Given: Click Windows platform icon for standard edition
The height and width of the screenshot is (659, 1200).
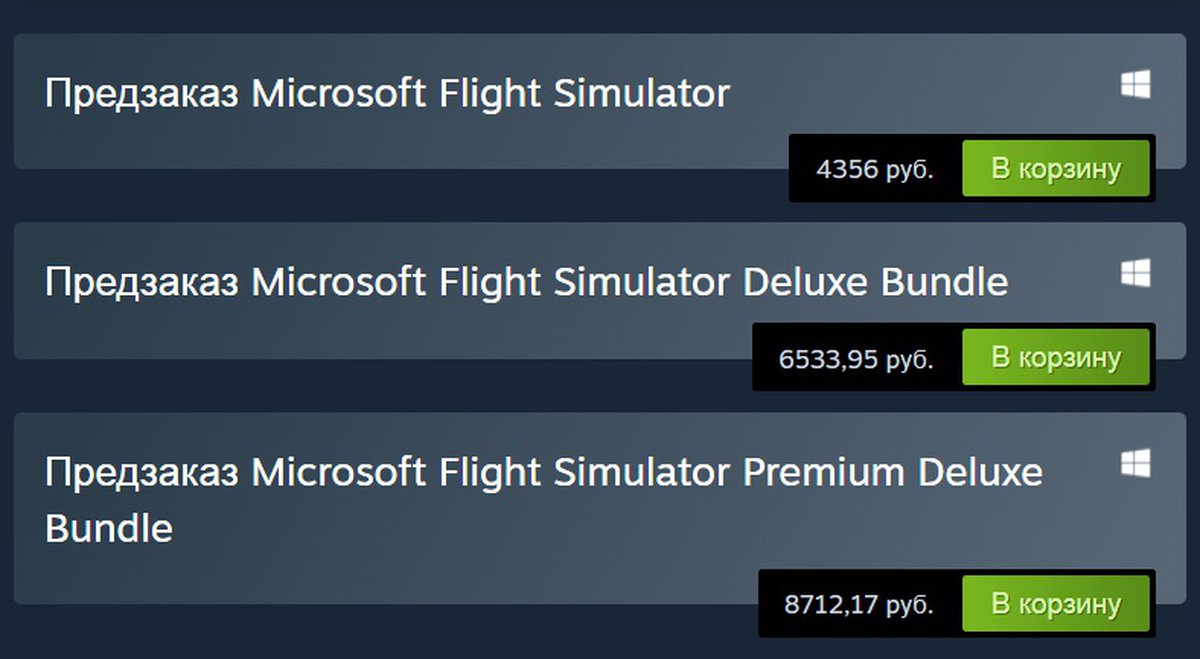Looking at the screenshot, I should (x=1135, y=84).
